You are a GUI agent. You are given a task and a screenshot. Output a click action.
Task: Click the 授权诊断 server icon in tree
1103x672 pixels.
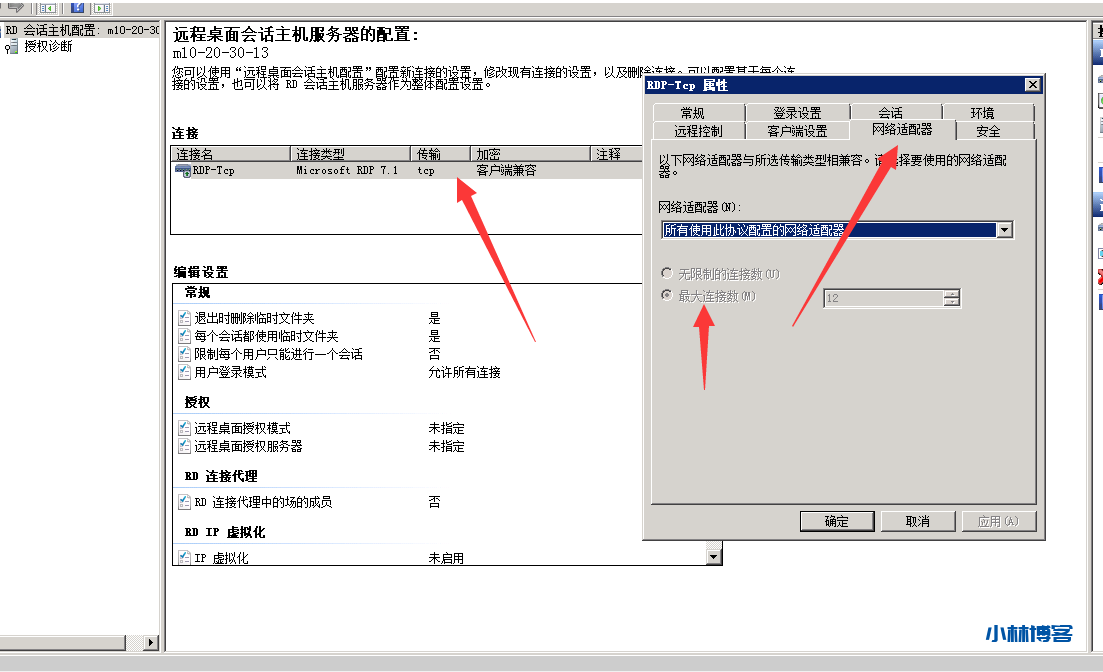pos(11,47)
